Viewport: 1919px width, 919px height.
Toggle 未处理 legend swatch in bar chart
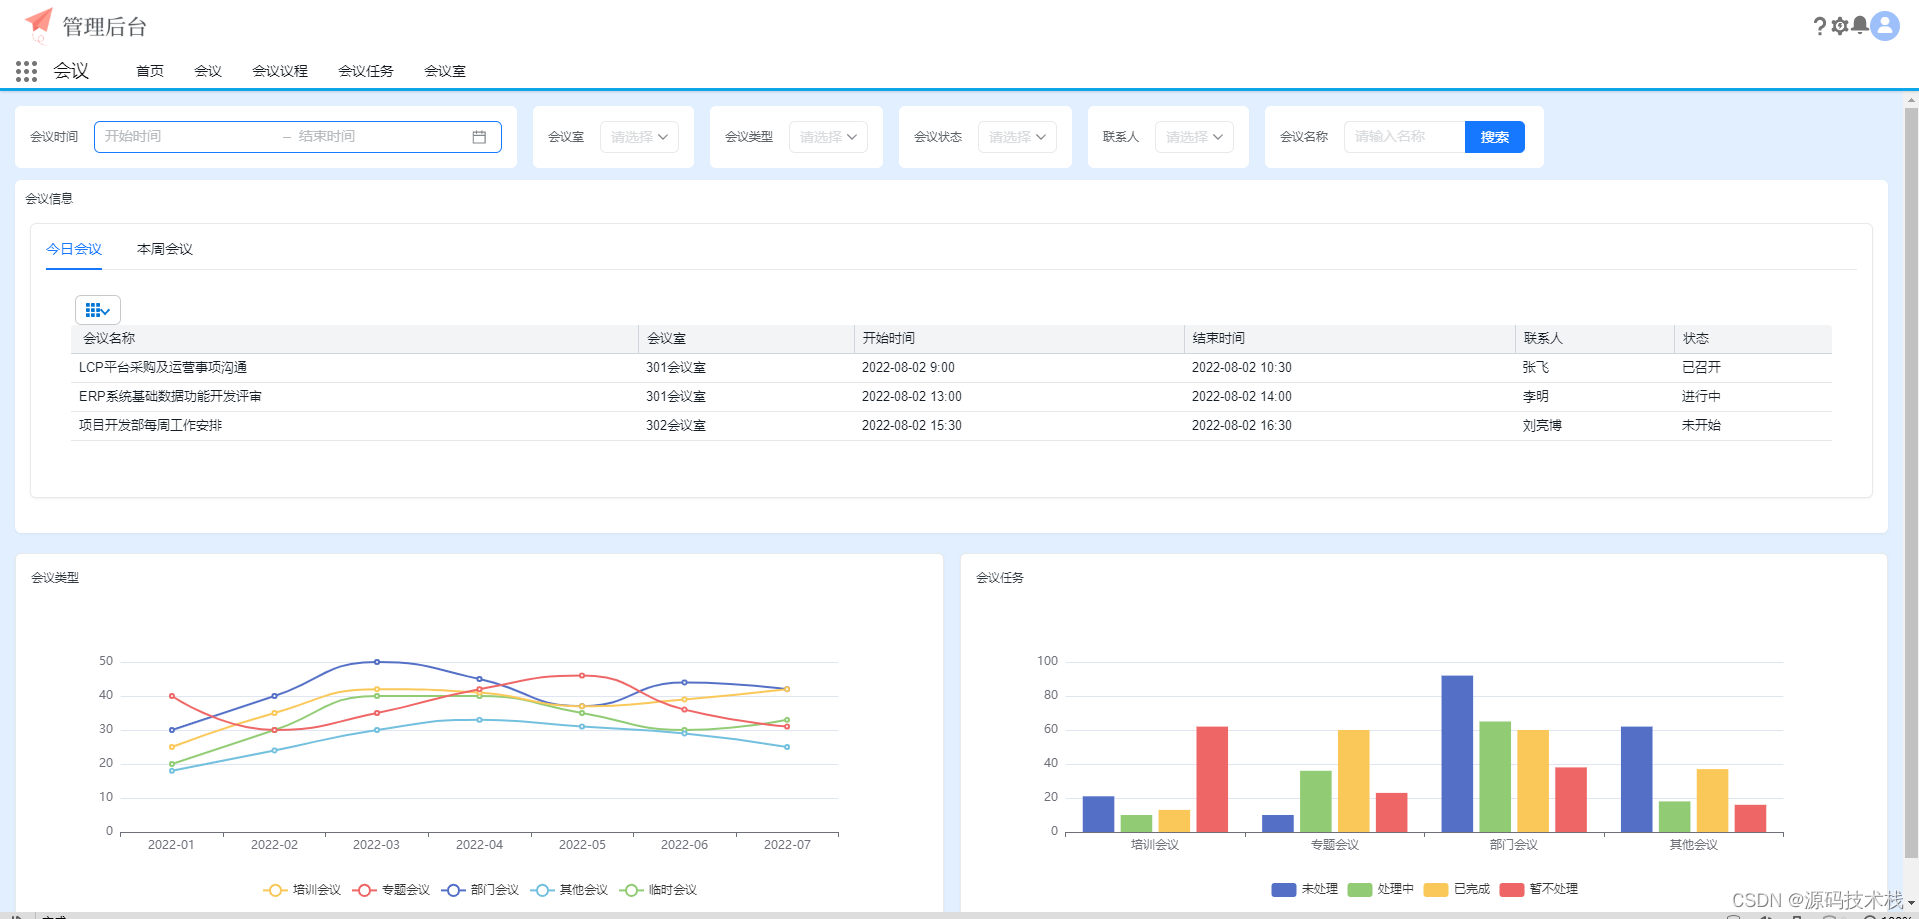click(1284, 889)
